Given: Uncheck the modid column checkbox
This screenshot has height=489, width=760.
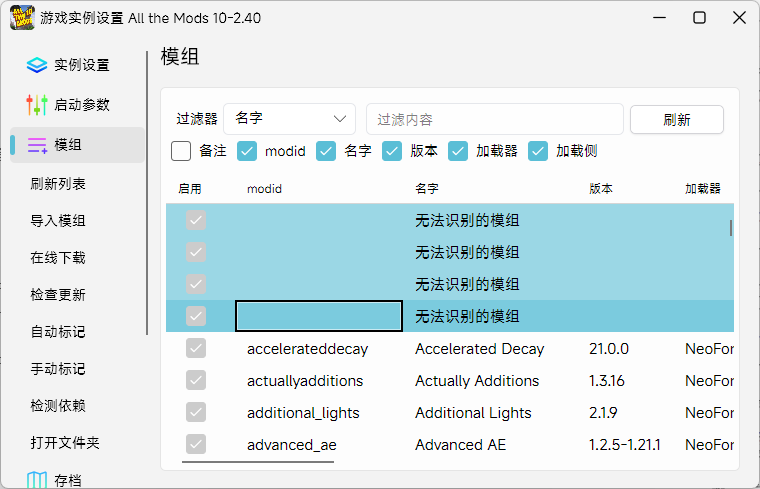Looking at the screenshot, I should pyautogui.click(x=247, y=151).
